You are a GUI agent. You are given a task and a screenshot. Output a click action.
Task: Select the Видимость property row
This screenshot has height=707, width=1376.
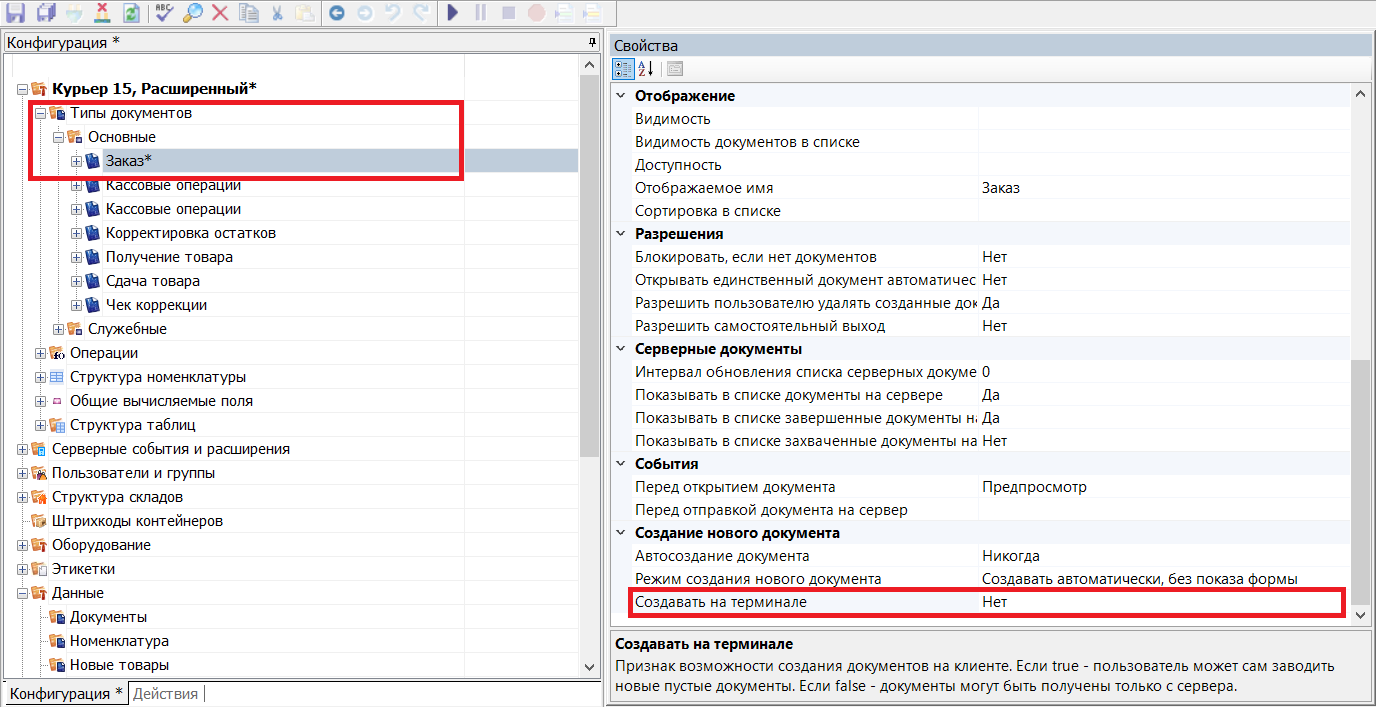[980, 119]
